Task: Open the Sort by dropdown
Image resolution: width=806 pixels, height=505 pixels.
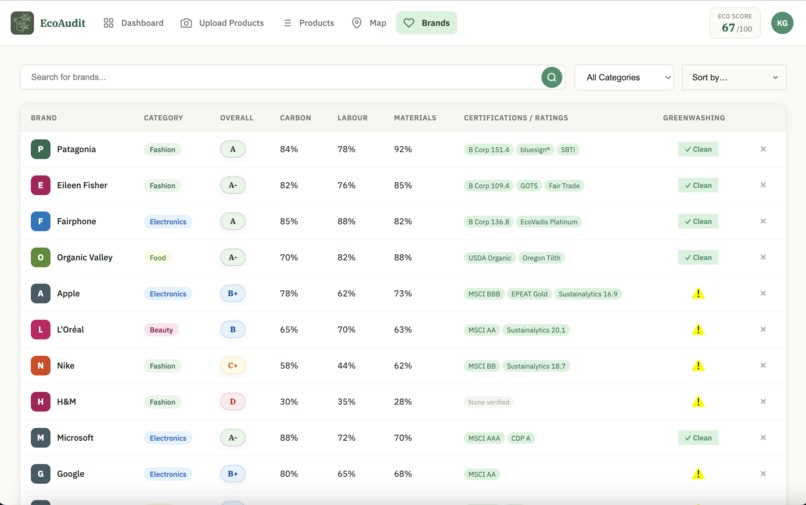Action: click(734, 77)
